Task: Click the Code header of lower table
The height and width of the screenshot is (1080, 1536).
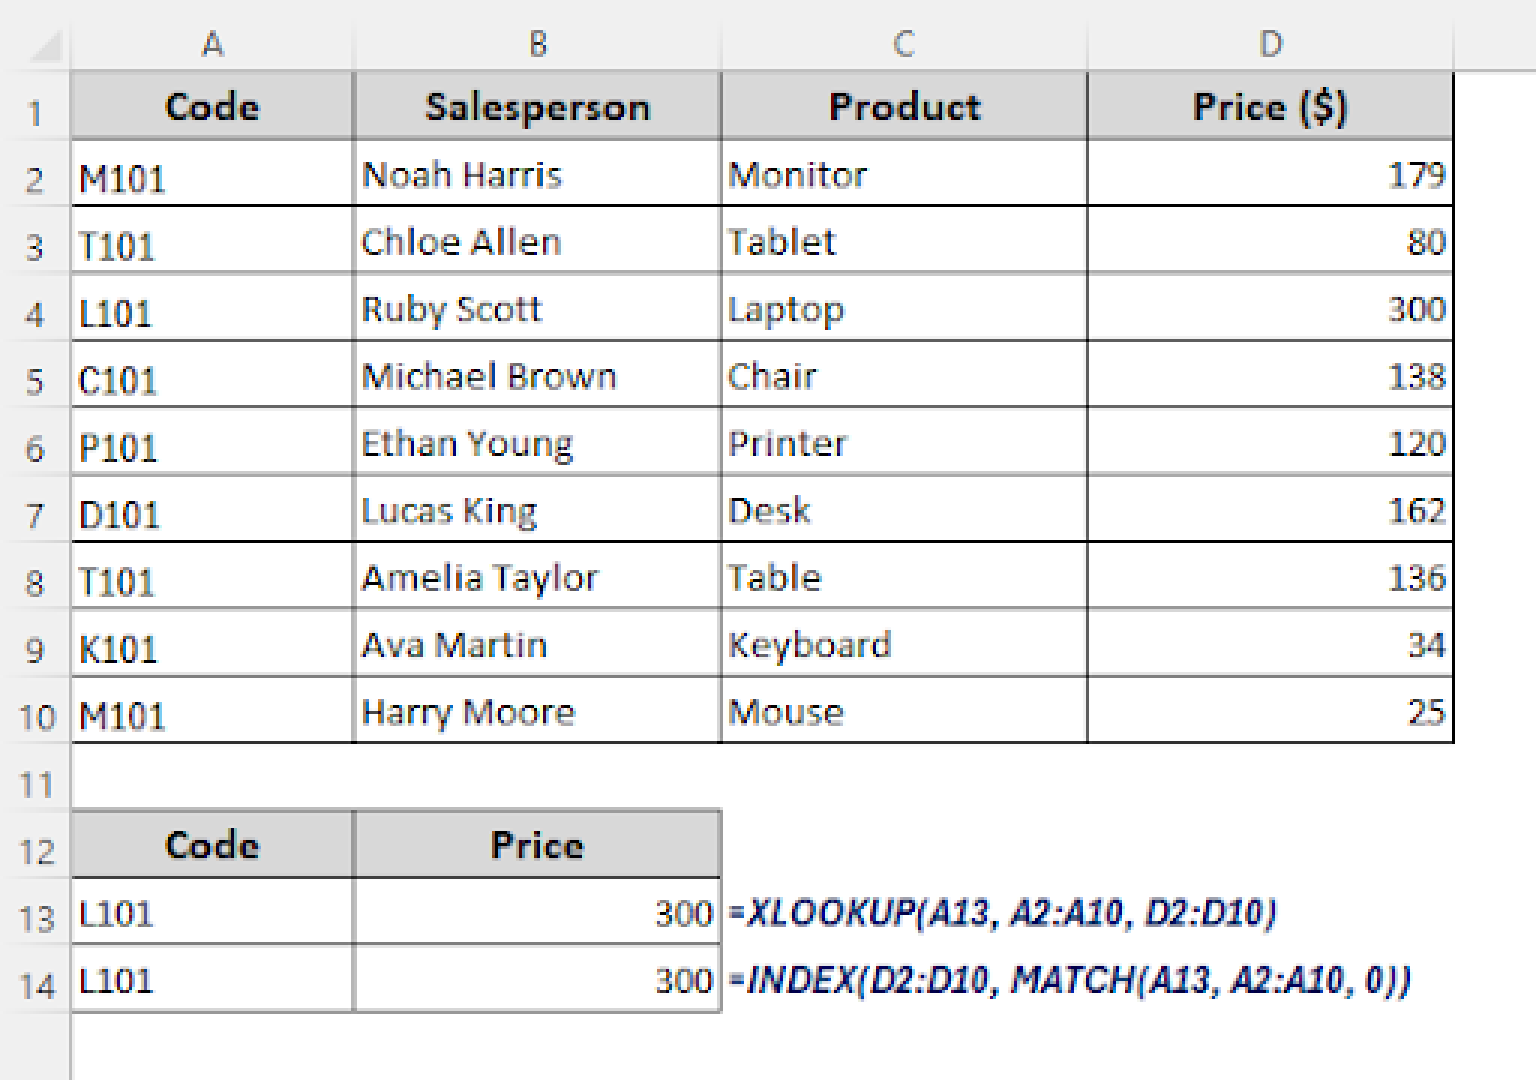Action: tap(212, 845)
